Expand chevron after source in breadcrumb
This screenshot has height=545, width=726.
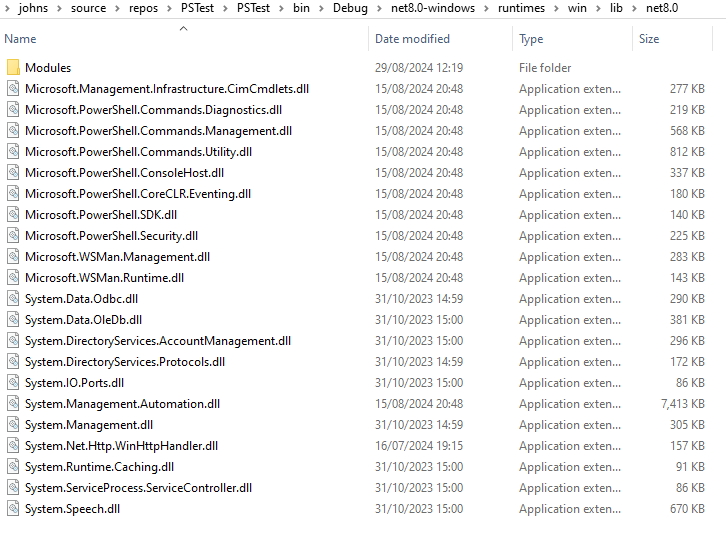pos(118,8)
